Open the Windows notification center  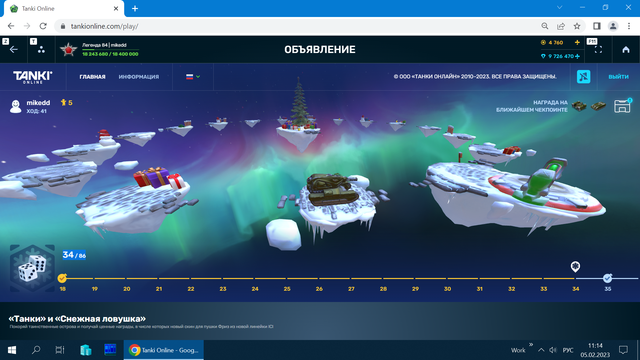click(x=623, y=350)
